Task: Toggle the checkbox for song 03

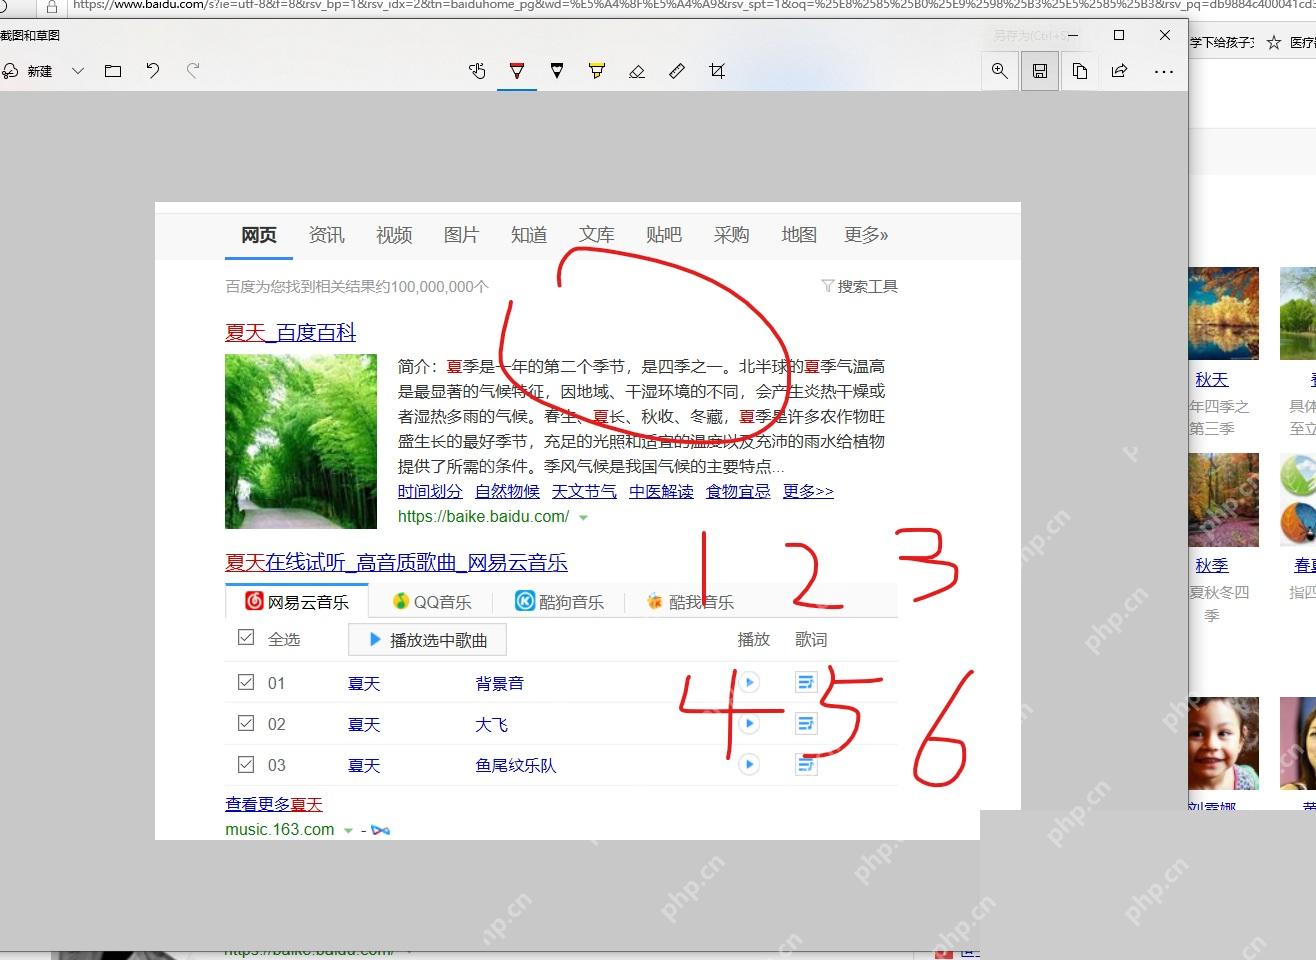Action: tap(246, 764)
